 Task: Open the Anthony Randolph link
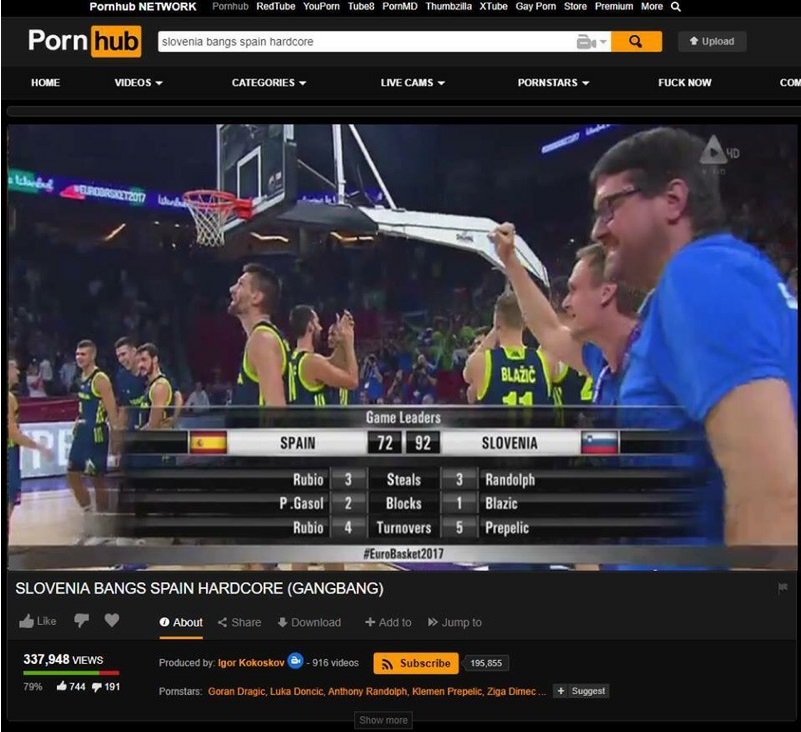(x=367, y=692)
